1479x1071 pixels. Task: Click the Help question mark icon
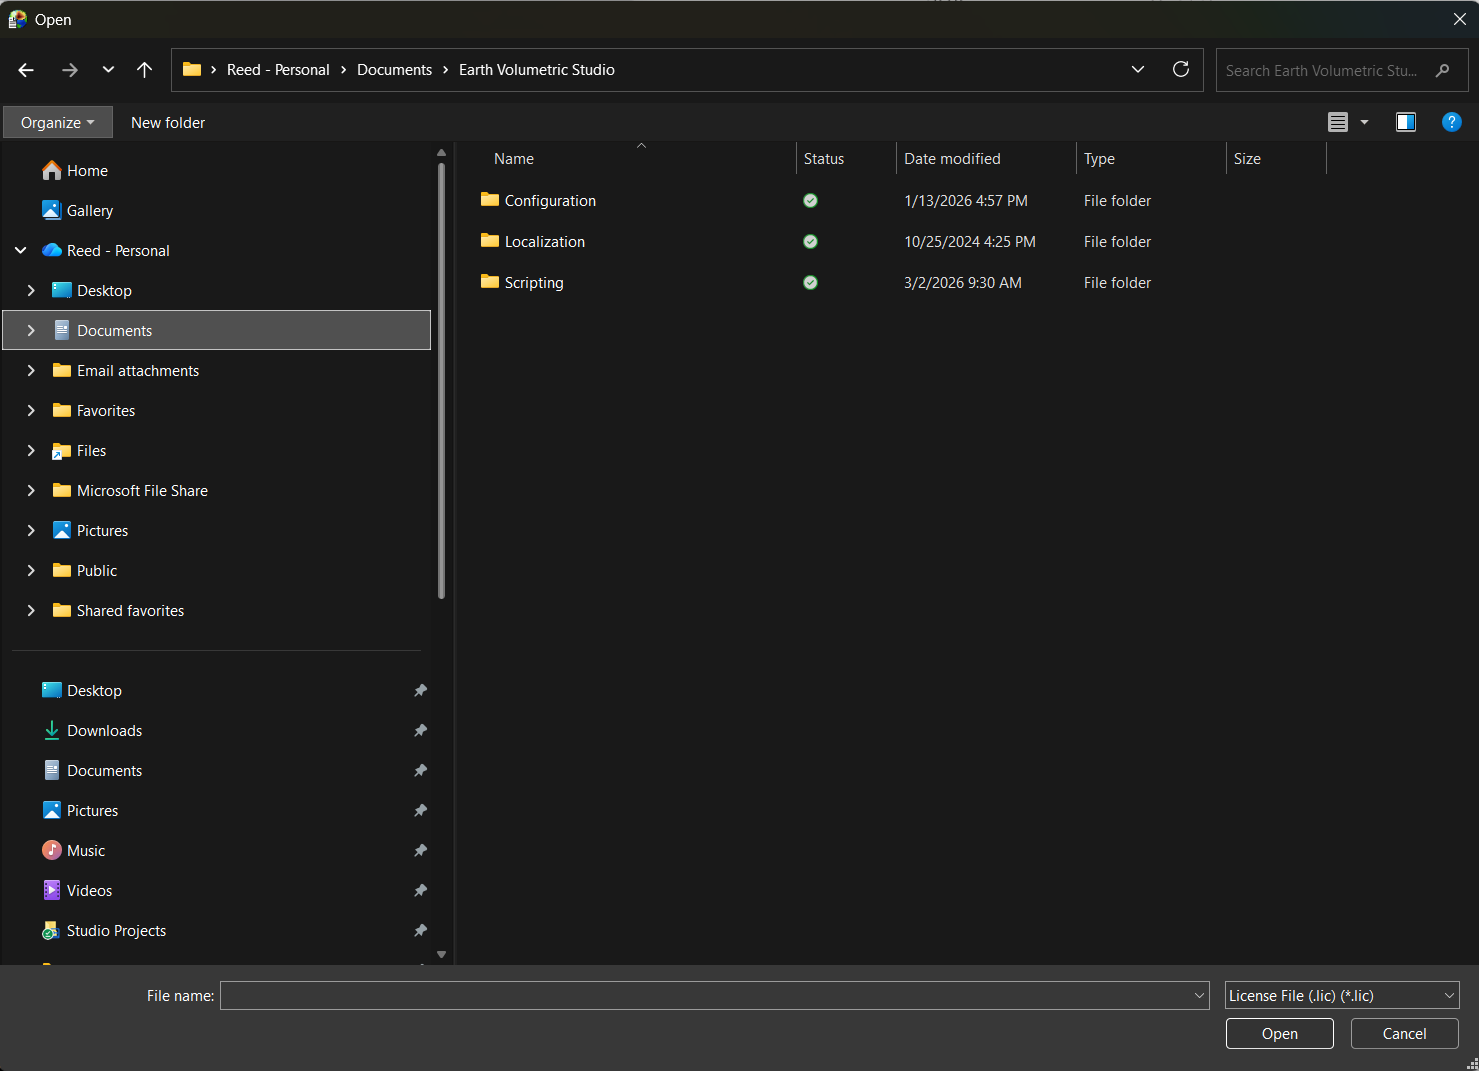click(x=1452, y=122)
